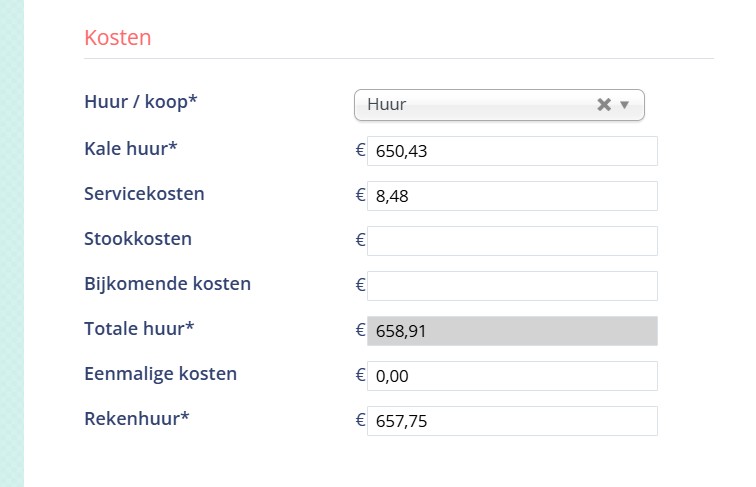Click the Bijkomende kosten label
Screen dimensions: 756x487
coord(167,284)
